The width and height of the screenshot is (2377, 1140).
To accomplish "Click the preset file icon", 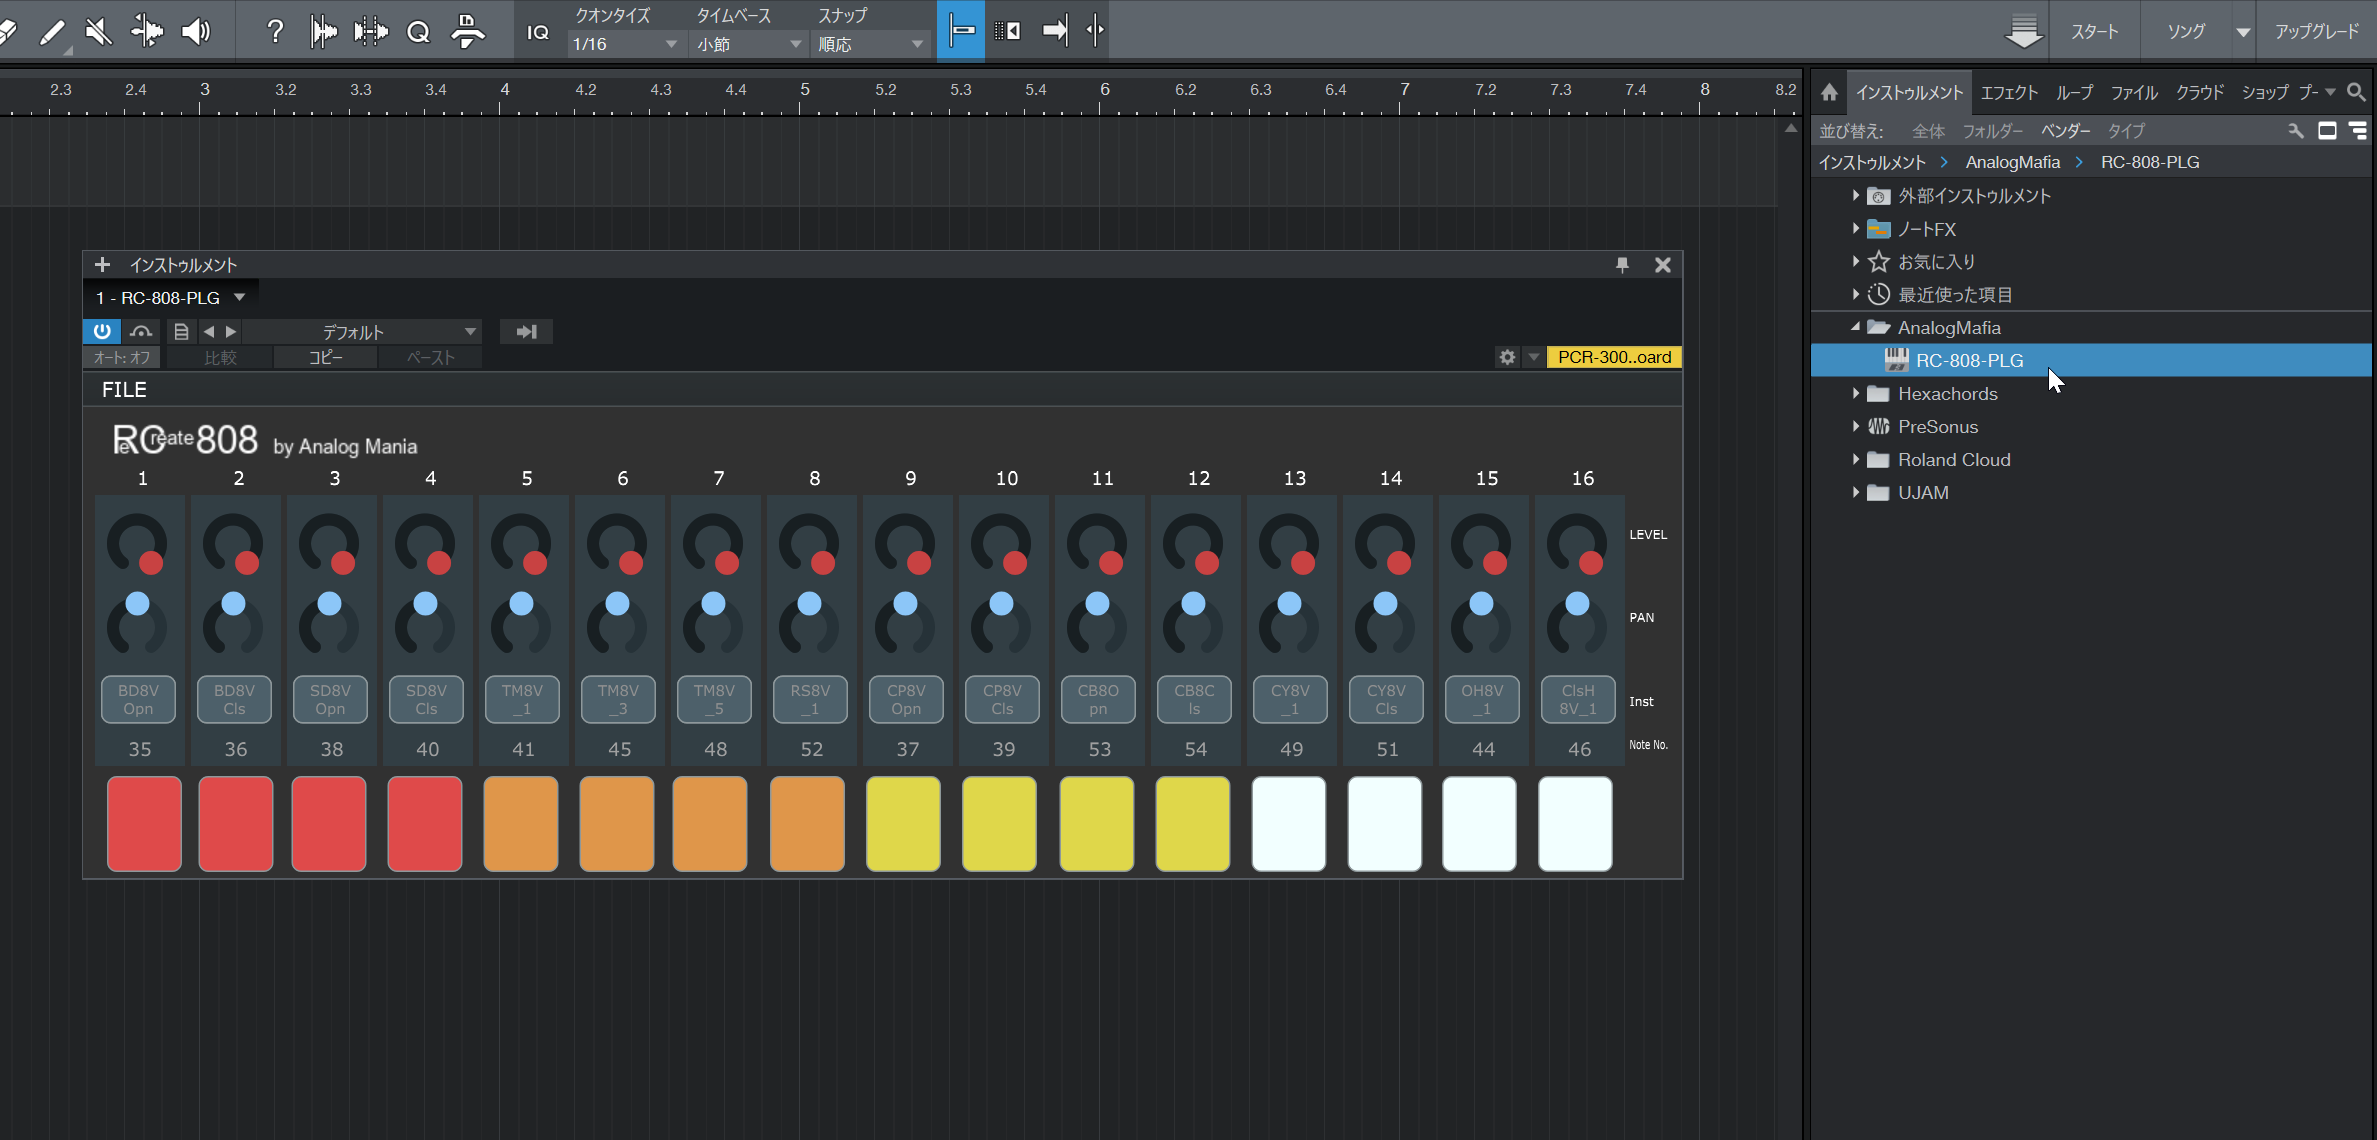I will click(181, 331).
